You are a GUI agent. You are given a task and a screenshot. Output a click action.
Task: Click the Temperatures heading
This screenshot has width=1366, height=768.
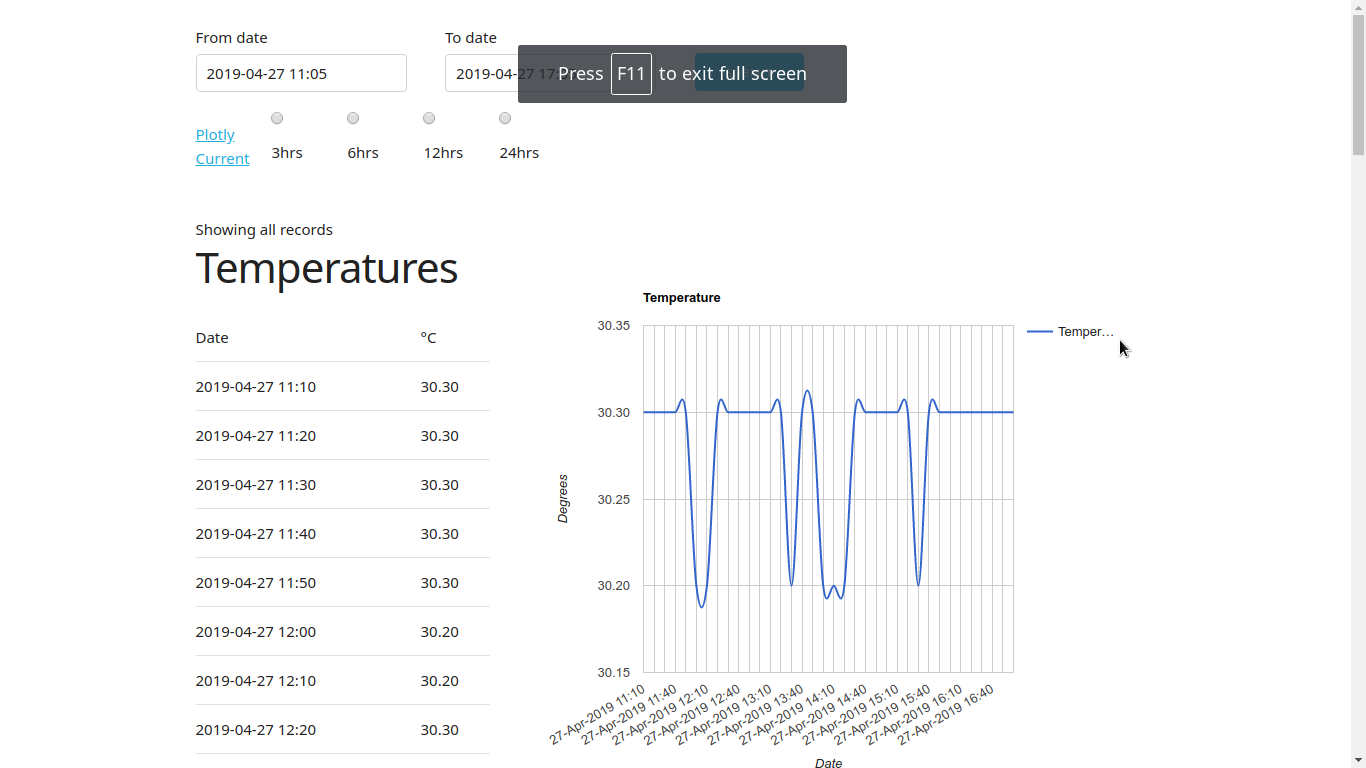(x=326, y=268)
